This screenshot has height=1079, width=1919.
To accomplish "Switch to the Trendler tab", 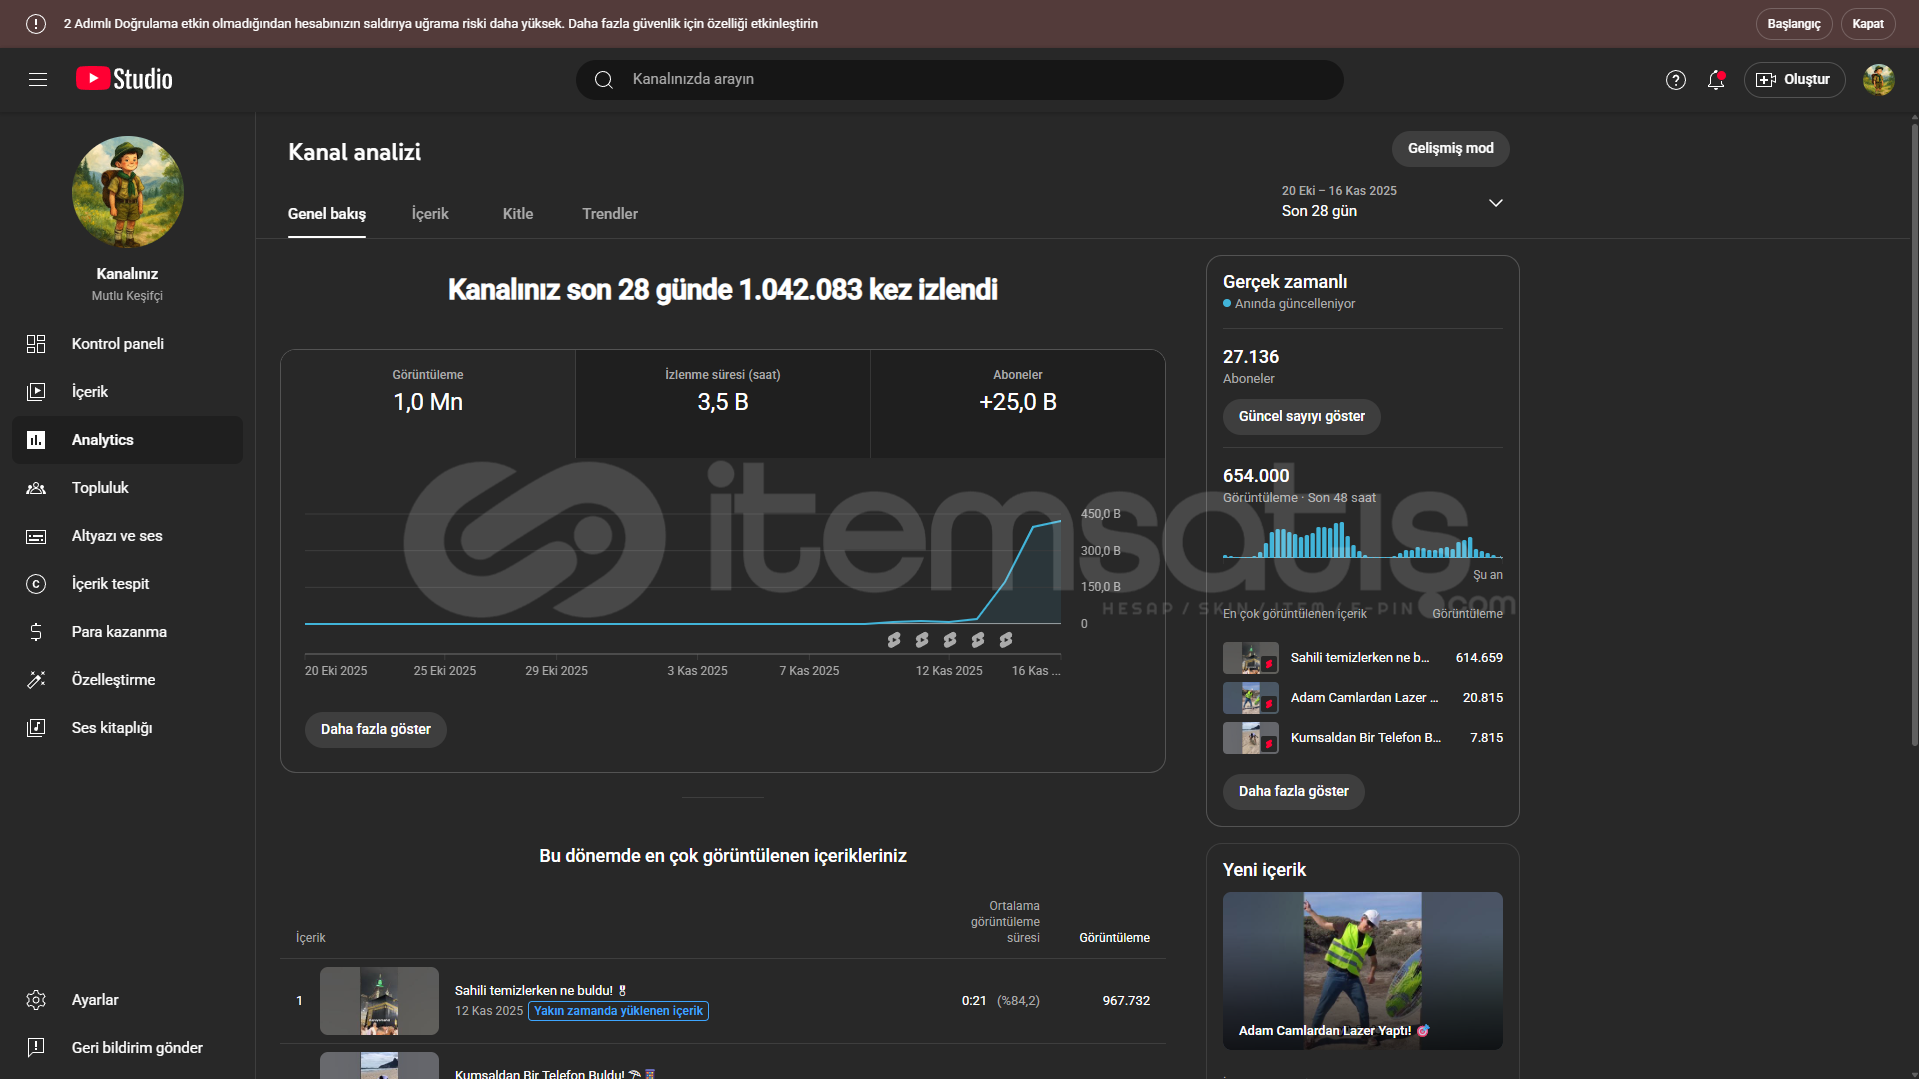I will [x=609, y=214].
